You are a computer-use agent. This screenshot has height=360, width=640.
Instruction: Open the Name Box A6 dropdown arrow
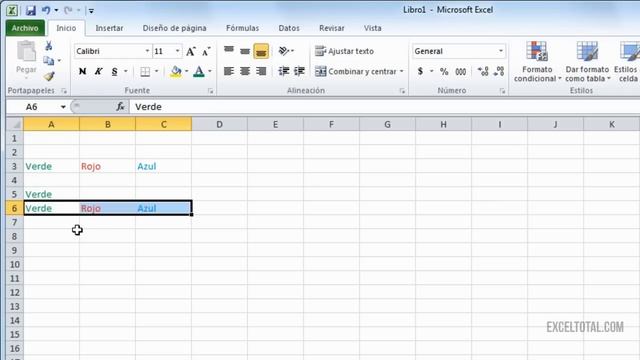[x=63, y=107]
